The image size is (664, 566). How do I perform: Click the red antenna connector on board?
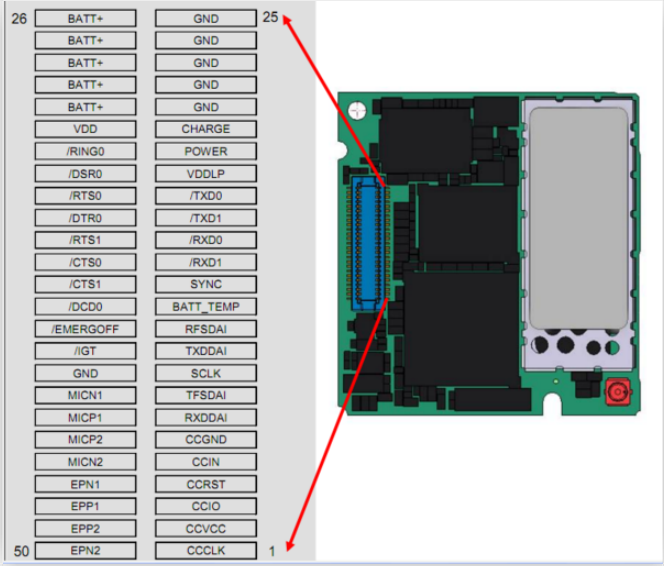(618, 392)
